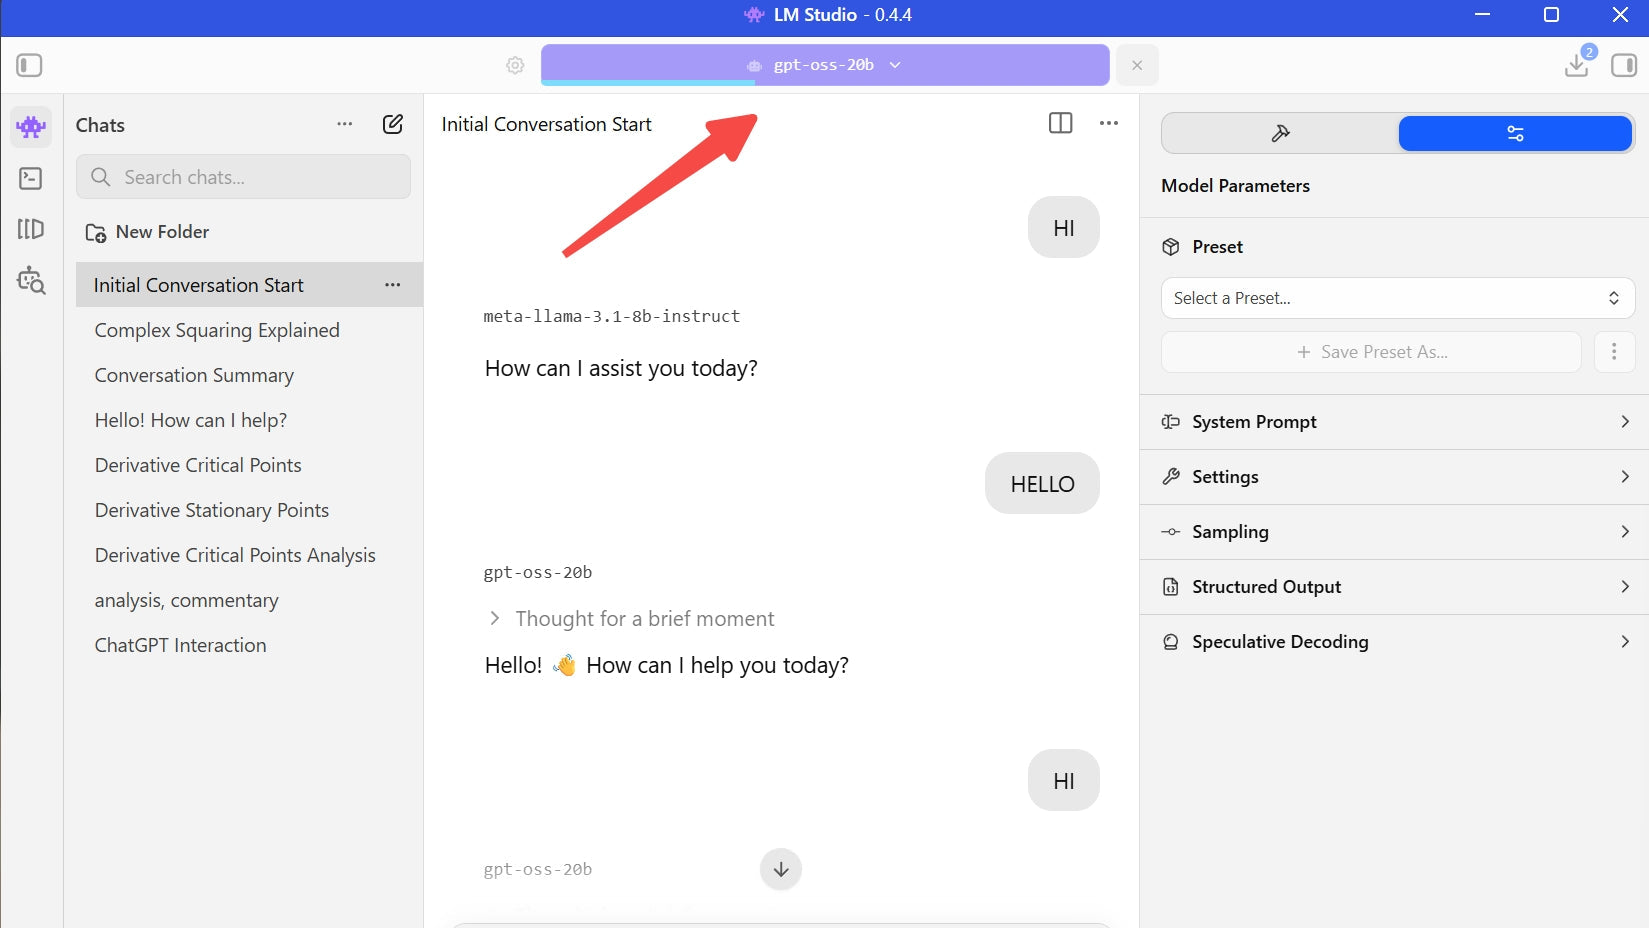1649x928 pixels.
Task: Create a new chat with pencil icon
Action: tap(393, 124)
